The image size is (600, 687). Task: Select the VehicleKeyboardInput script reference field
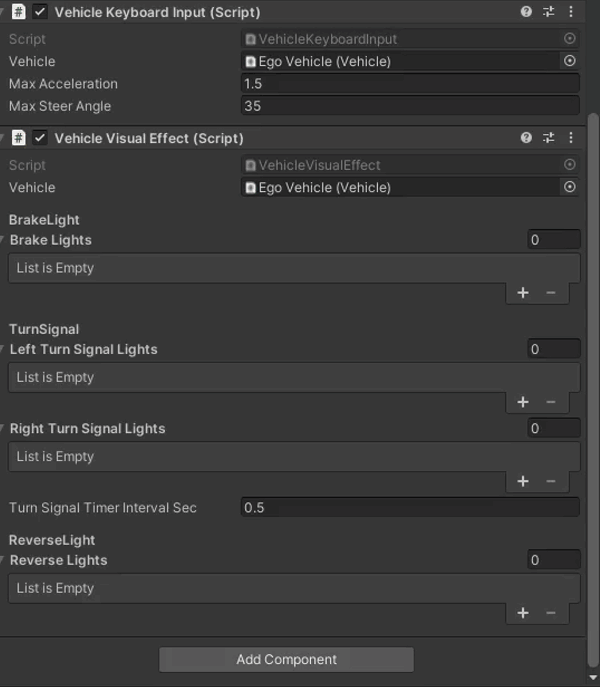(400, 39)
